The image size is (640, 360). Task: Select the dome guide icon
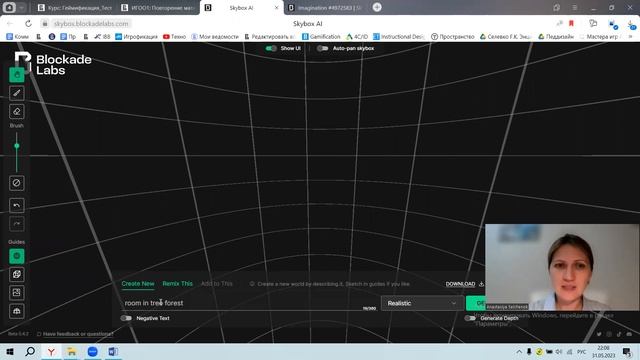pos(17,311)
